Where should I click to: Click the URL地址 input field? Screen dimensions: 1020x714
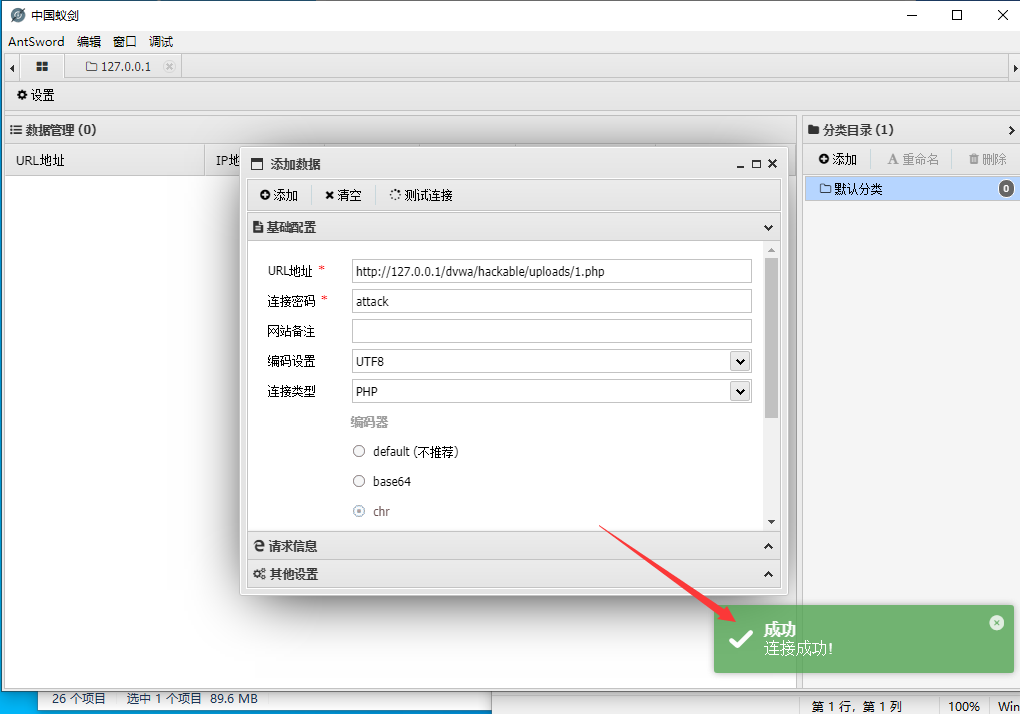pos(552,271)
